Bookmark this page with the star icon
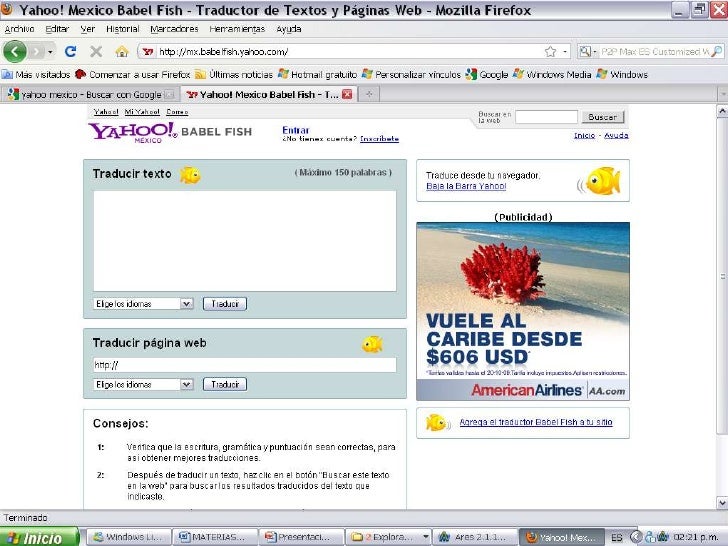The width and height of the screenshot is (728, 546). pos(551,52)
